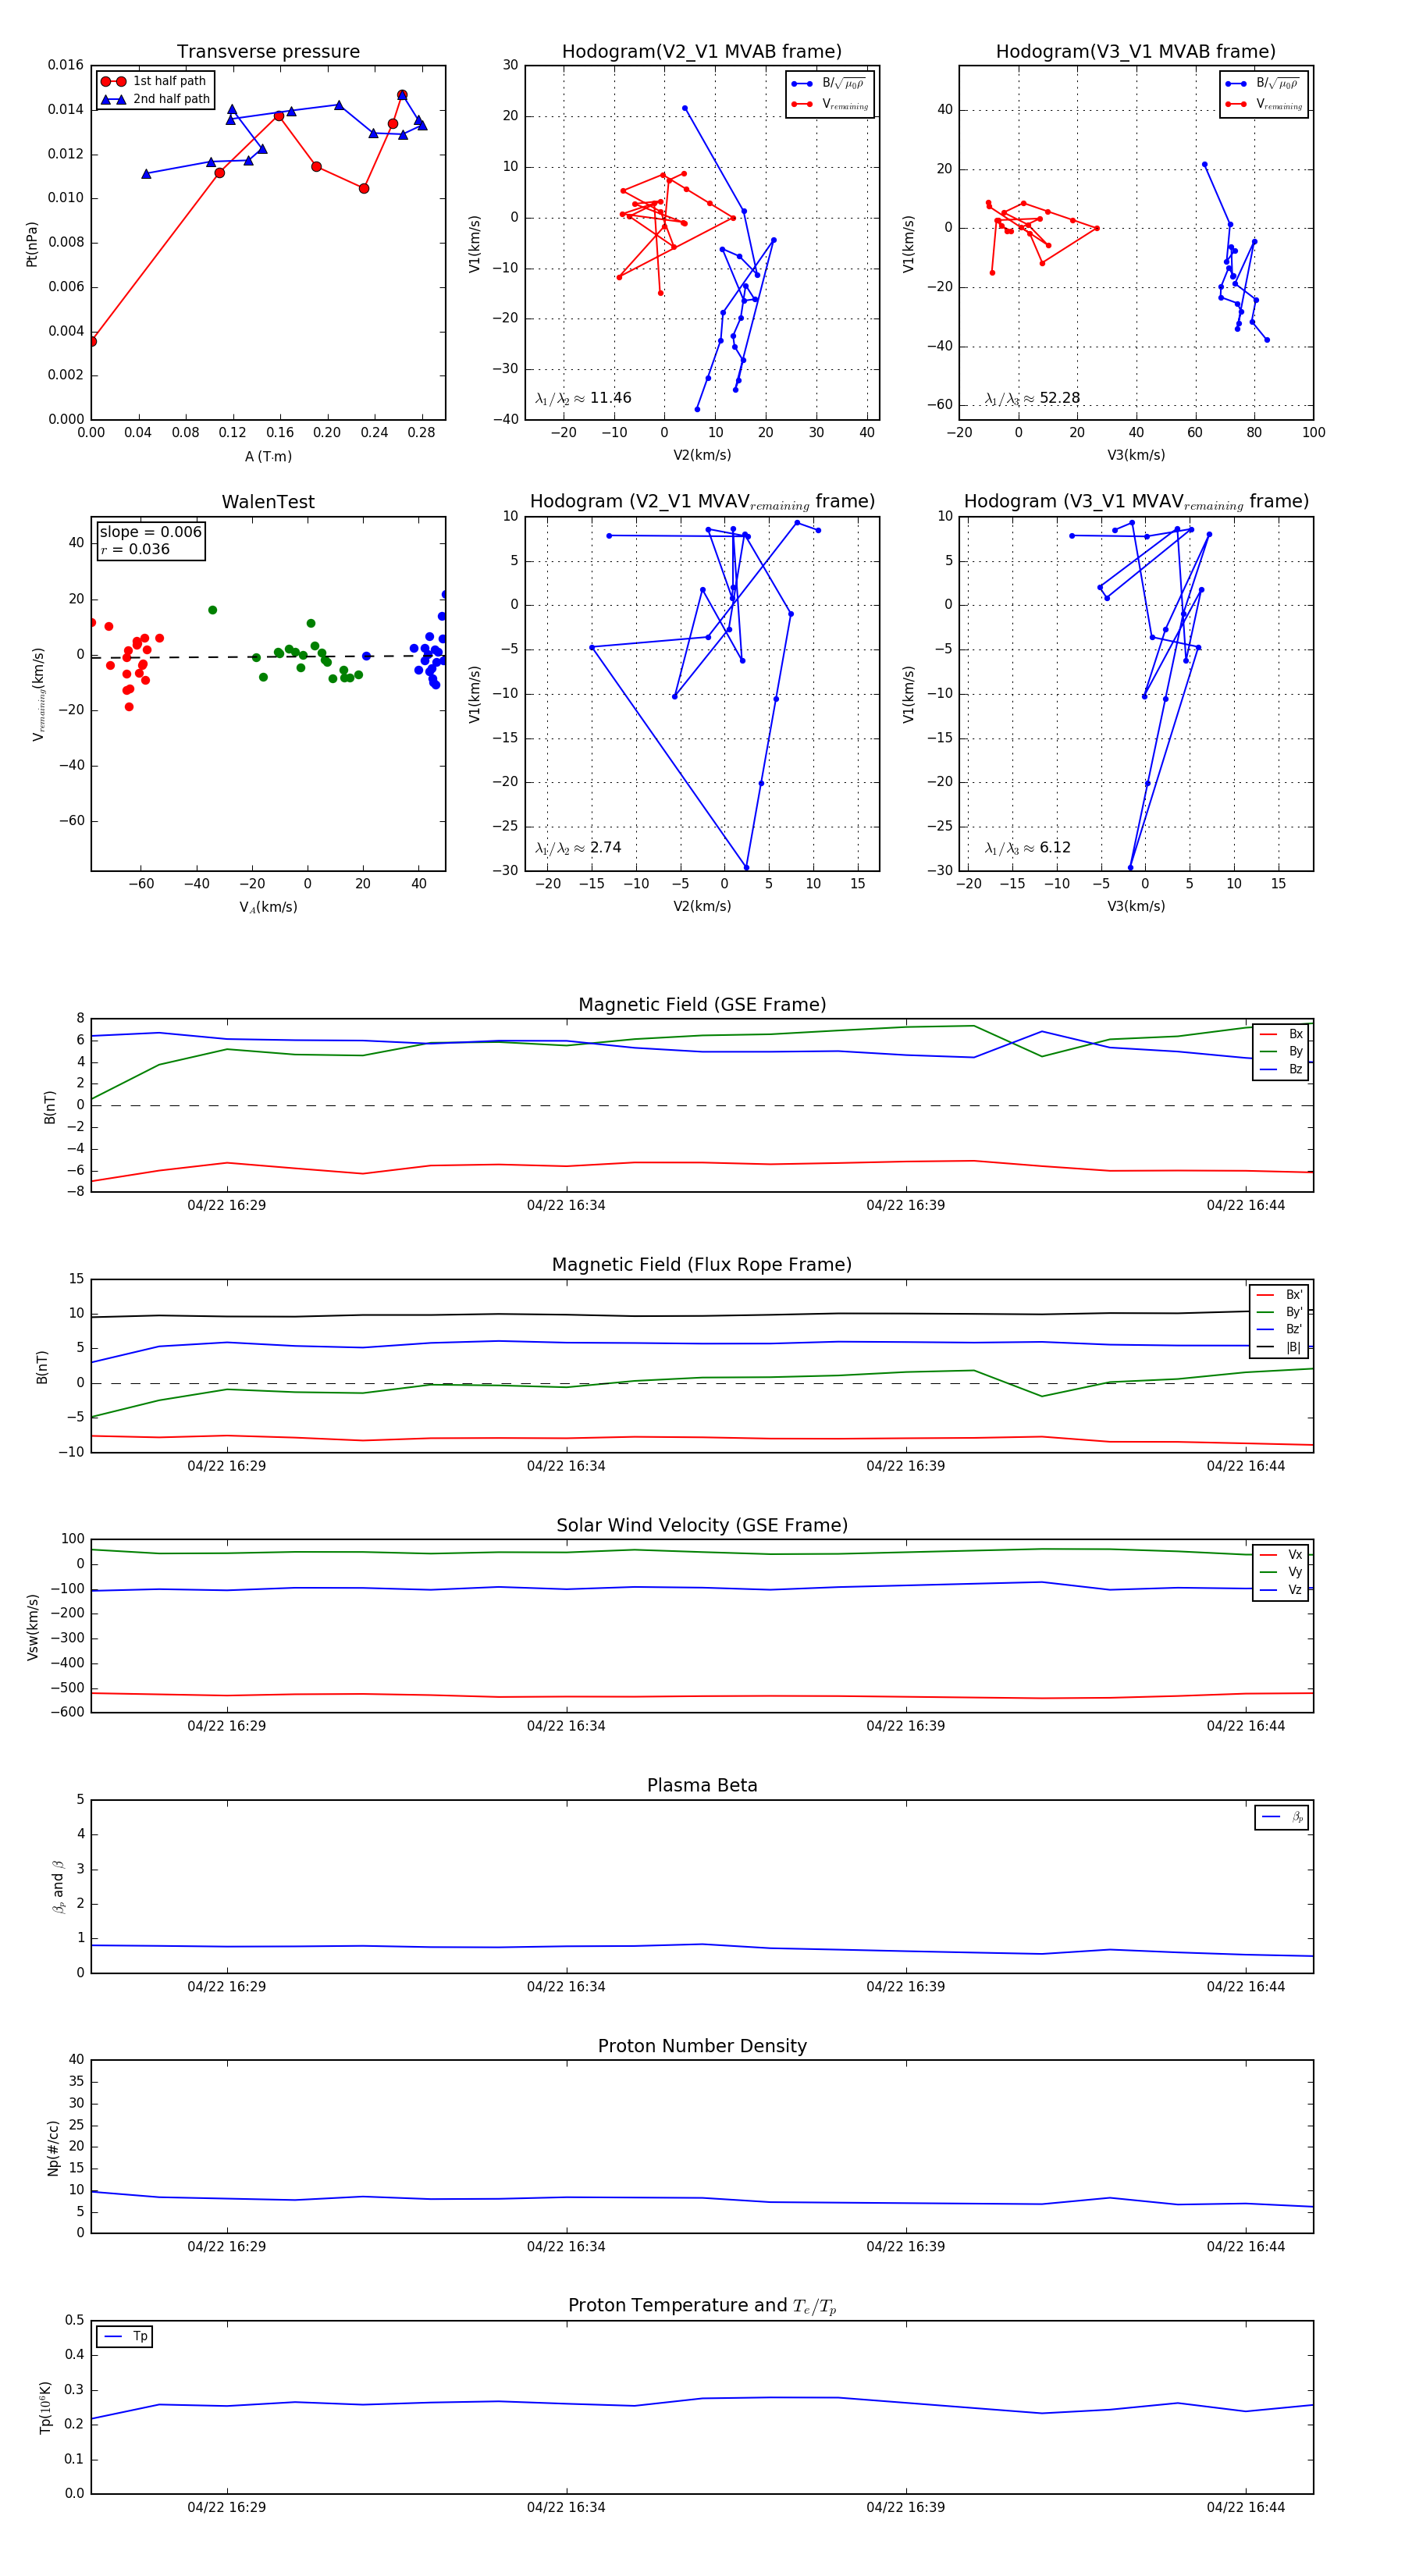Viewport: 1405px width, 2576px height.
Task: Select the '1st half path' legend entry
Action: [154, 81]
